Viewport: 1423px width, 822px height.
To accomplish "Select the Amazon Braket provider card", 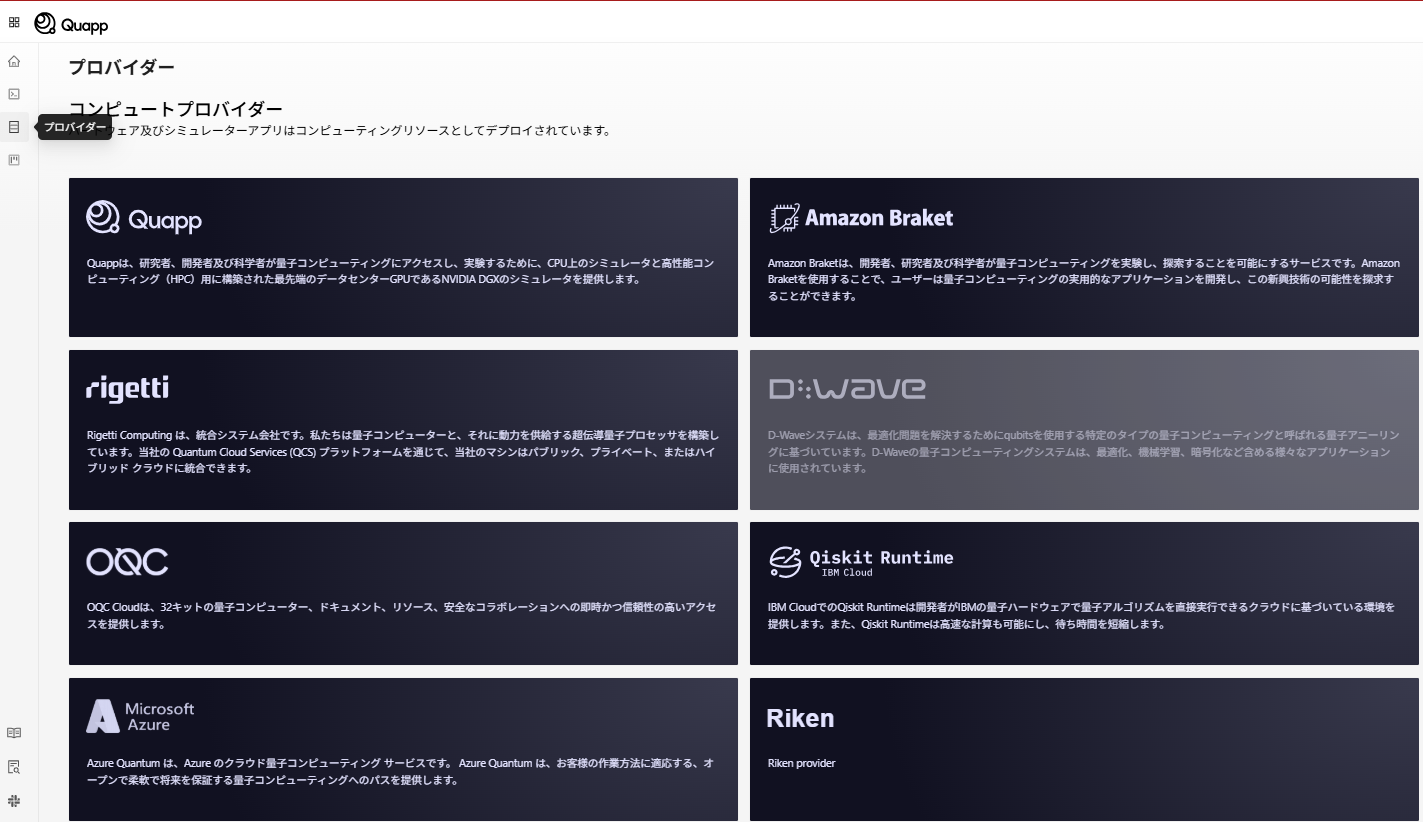I will pyautogui.click(x=1084, y=257).
